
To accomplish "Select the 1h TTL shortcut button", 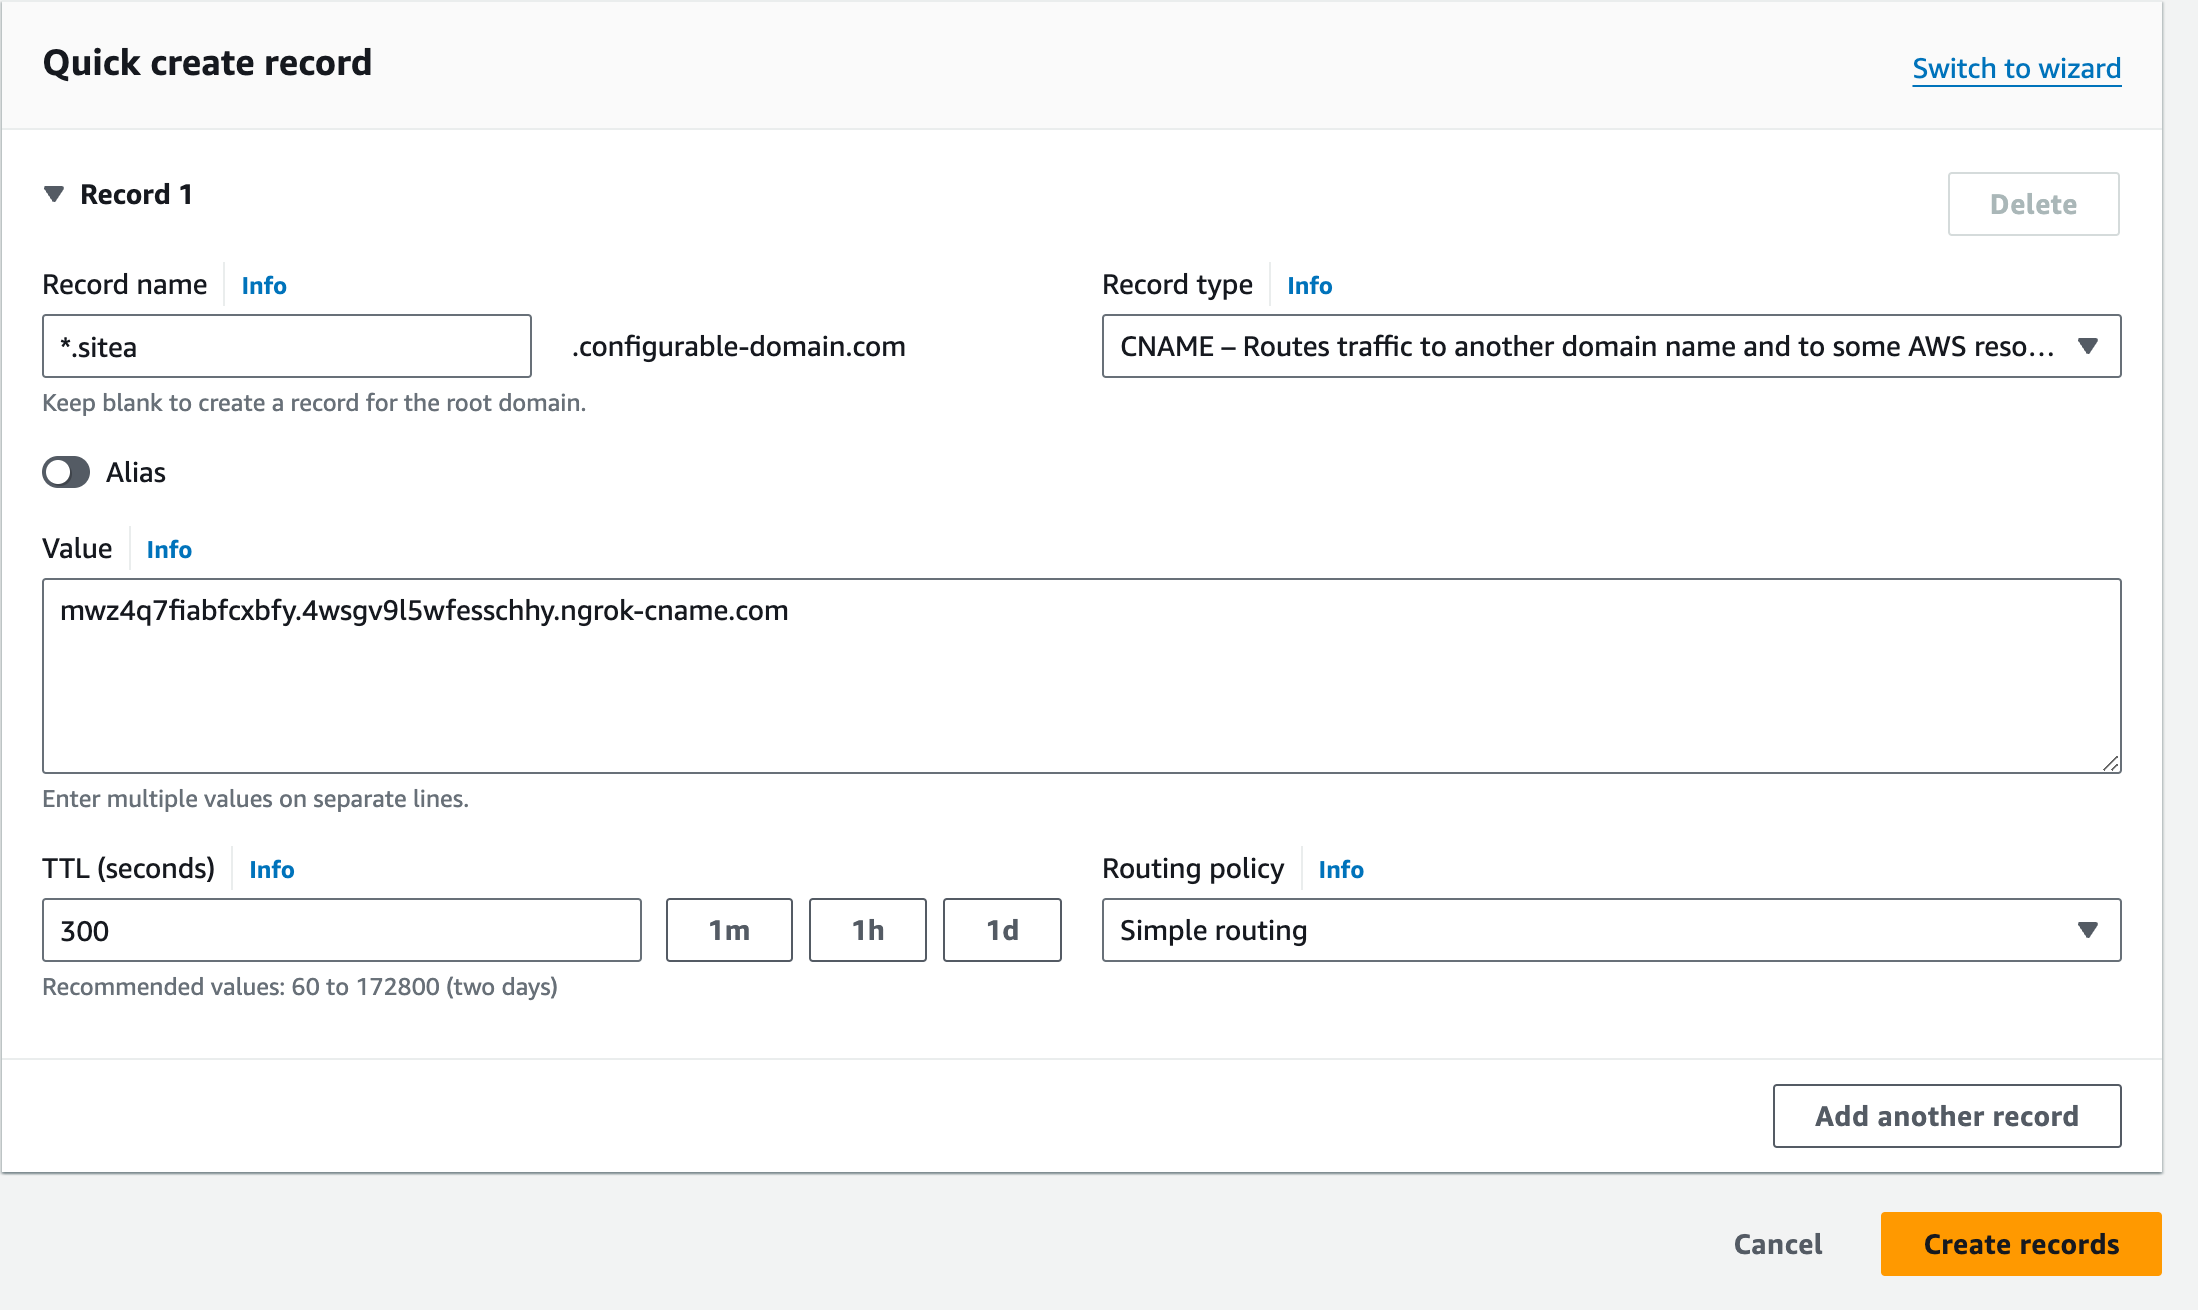I will point(868,929).
